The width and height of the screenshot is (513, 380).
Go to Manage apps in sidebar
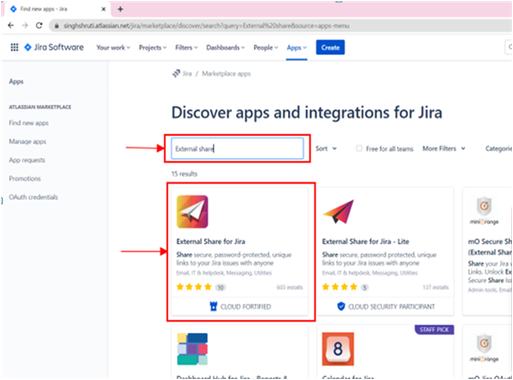pyautogui.click(x=28, y=142)
